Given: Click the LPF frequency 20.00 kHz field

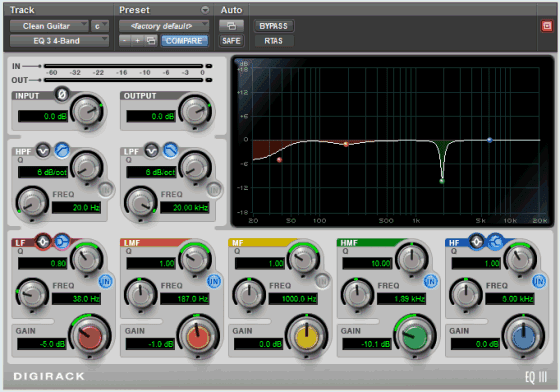Looking at the screenshot, I should click(x=185, y=207).
